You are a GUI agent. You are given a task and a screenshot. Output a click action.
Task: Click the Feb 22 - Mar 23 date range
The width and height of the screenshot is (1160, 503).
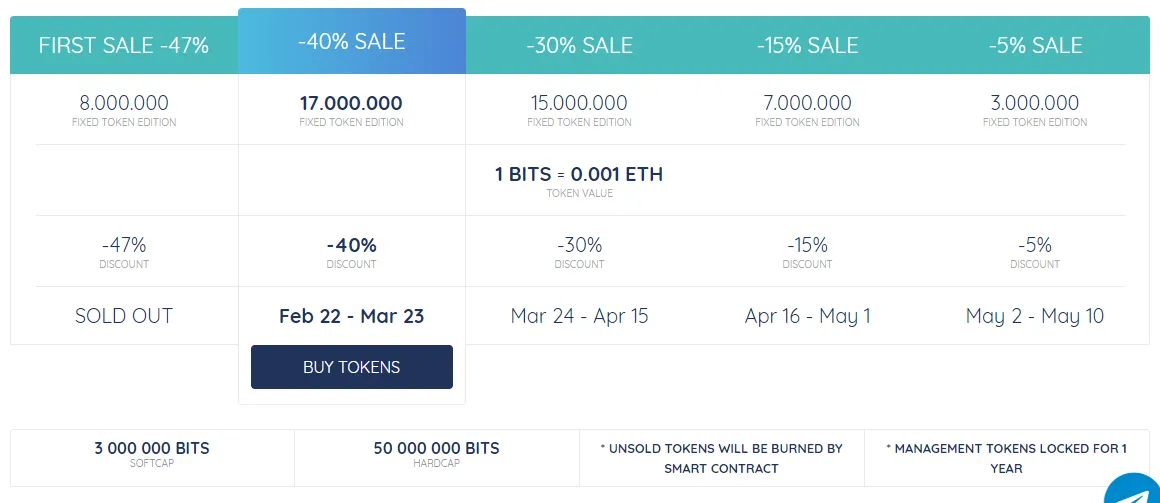(351, 317)
